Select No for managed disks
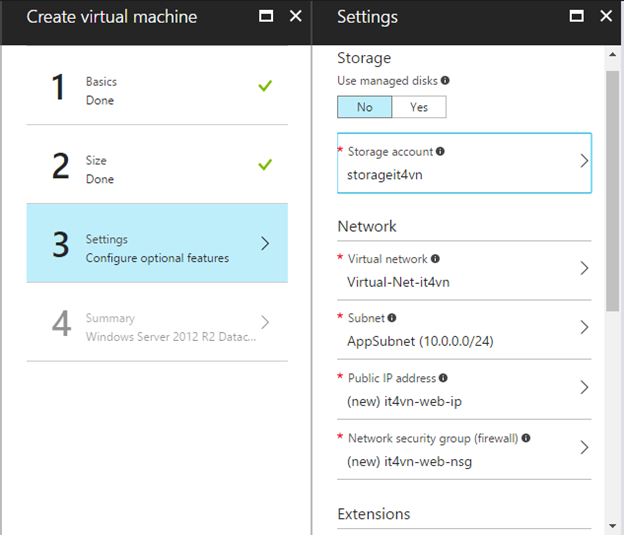The height and width of the screenshot is (535, 624). (364, 107)
